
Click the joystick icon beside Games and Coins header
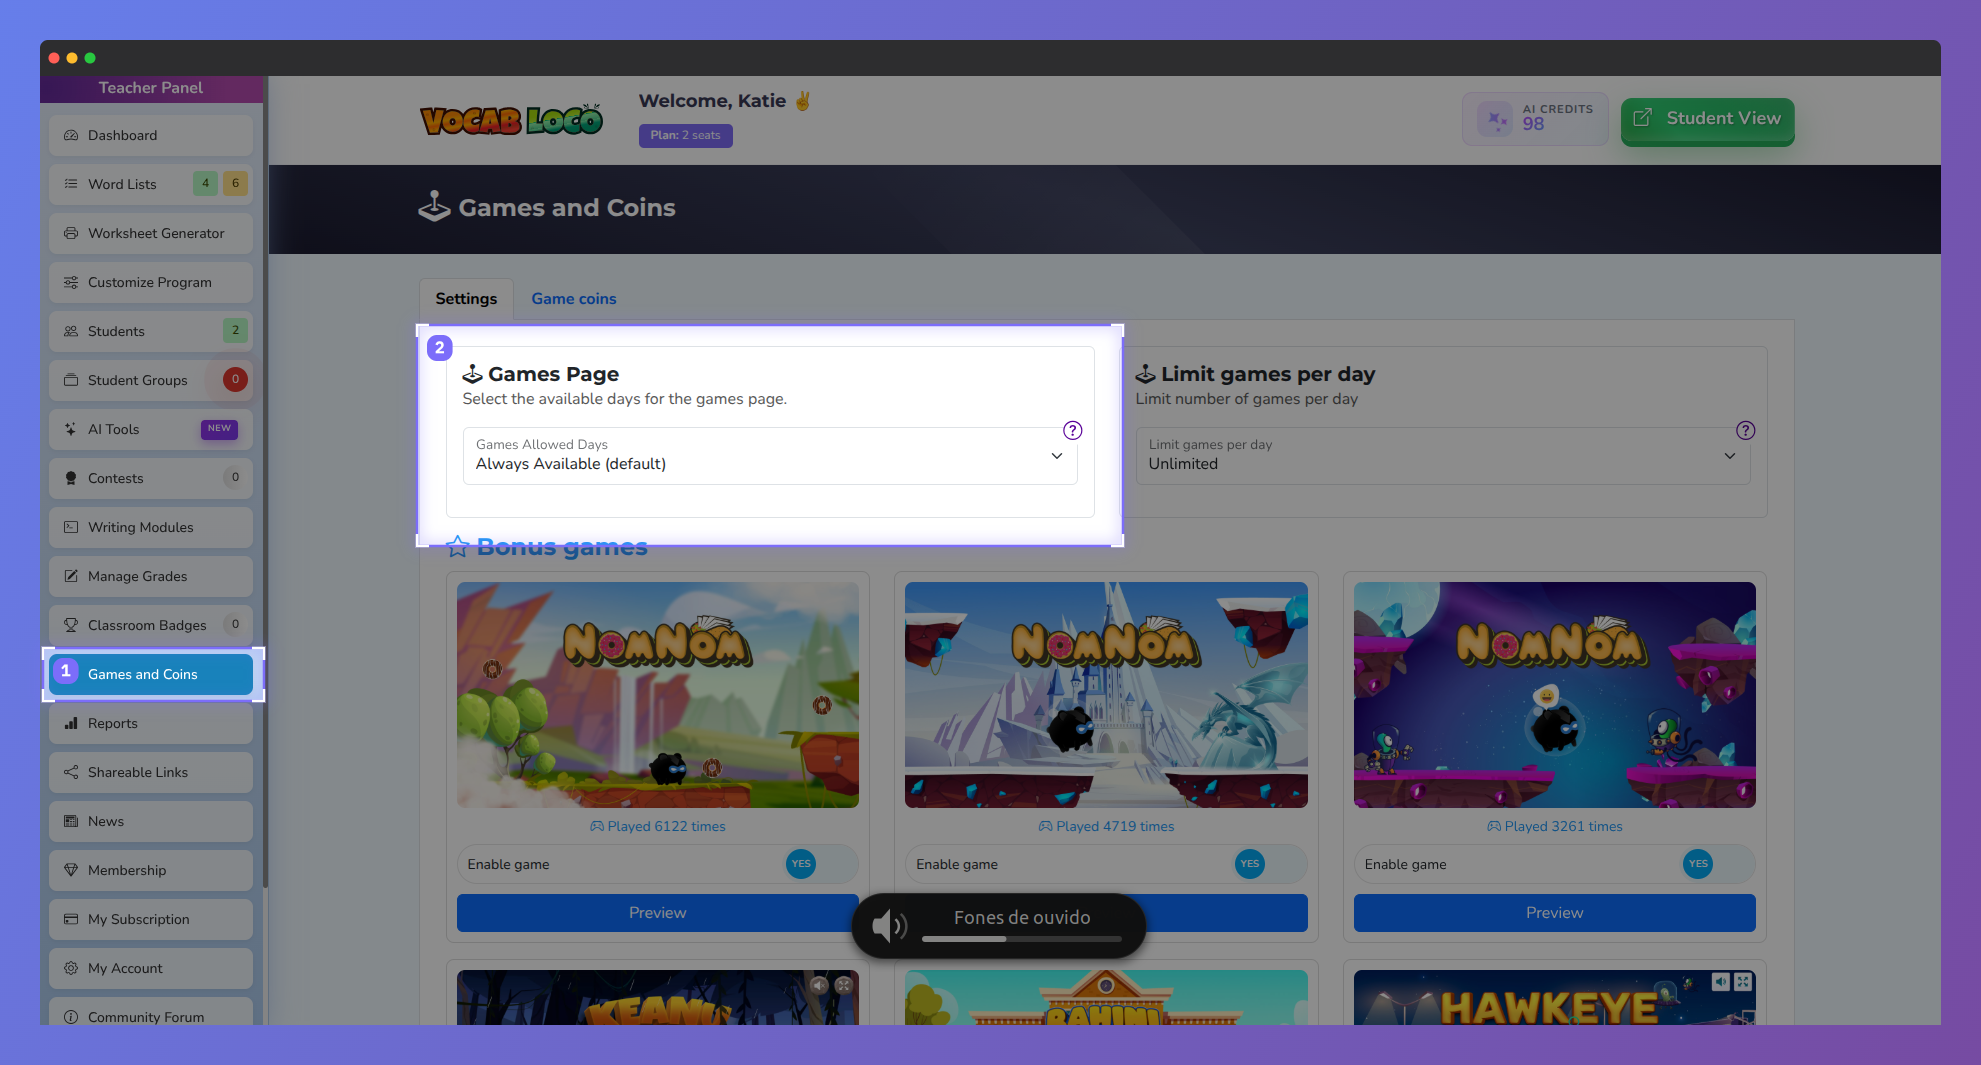[434, 206]
